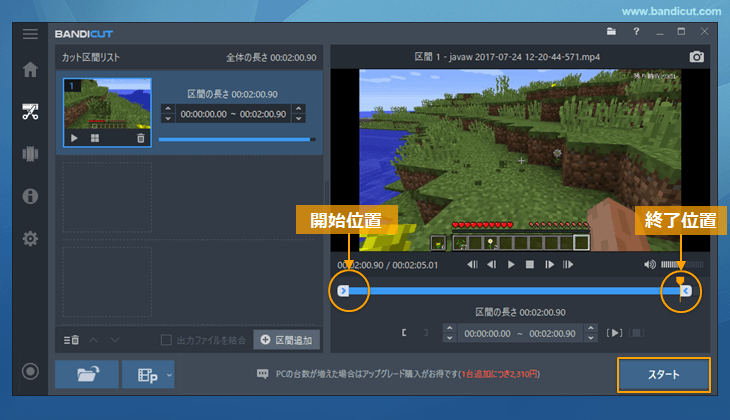Increase the end time below the timeline

(x=591, y=328)
